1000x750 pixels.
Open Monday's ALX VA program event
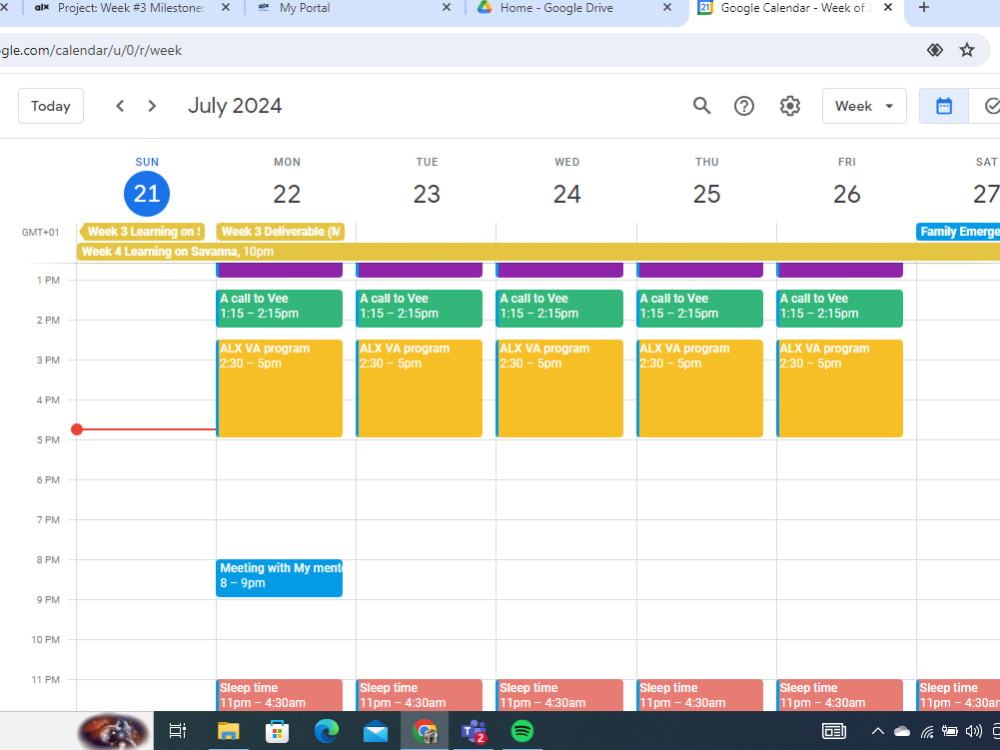[279, 388]
